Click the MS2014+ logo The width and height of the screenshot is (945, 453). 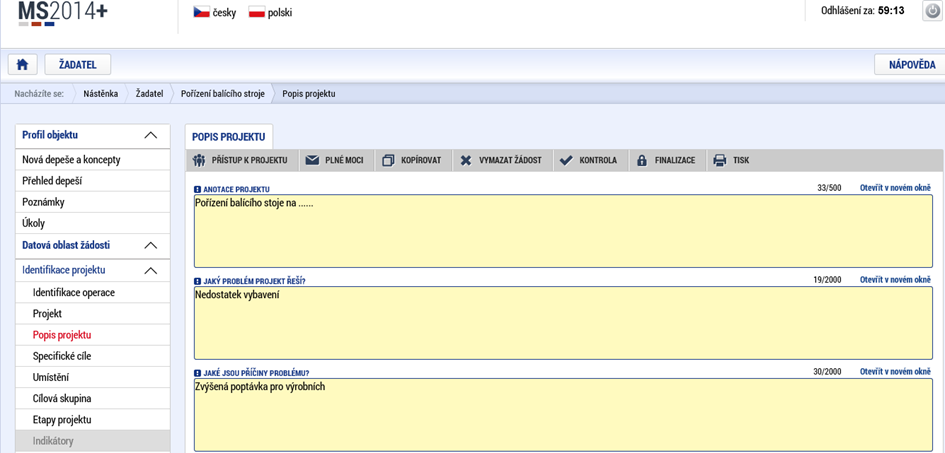click(x=63, y=13)
